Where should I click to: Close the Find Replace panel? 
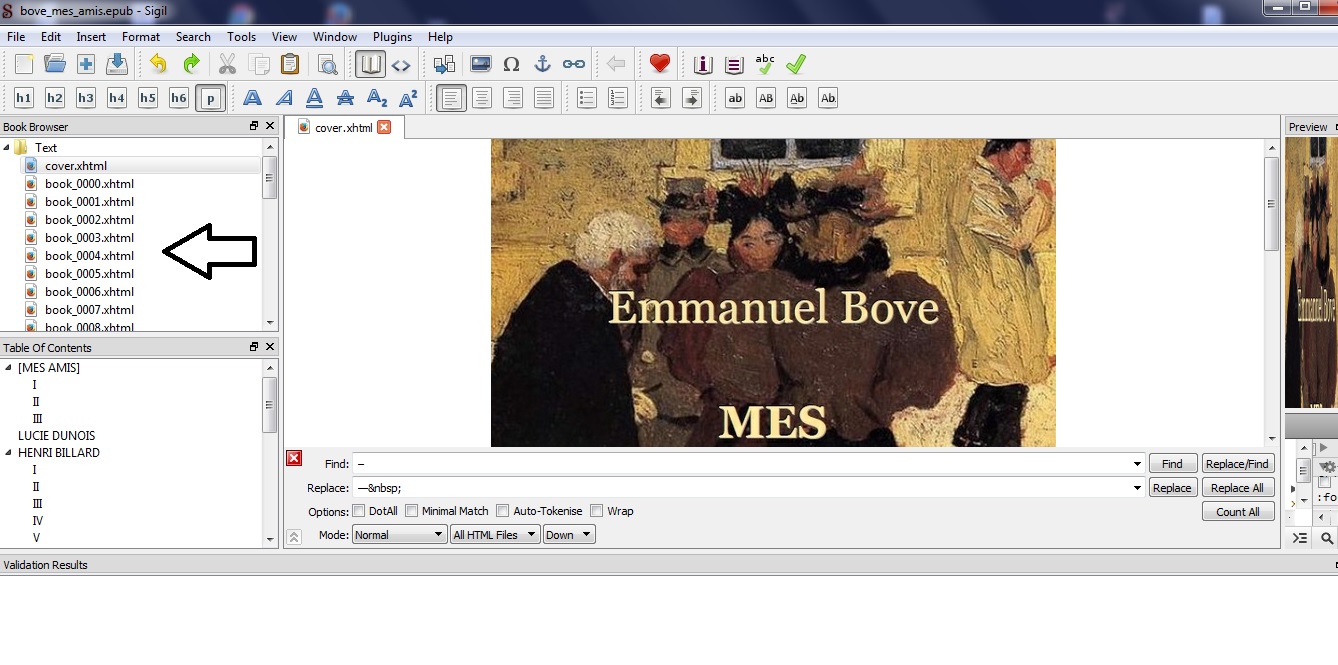[x=294, y=458]
